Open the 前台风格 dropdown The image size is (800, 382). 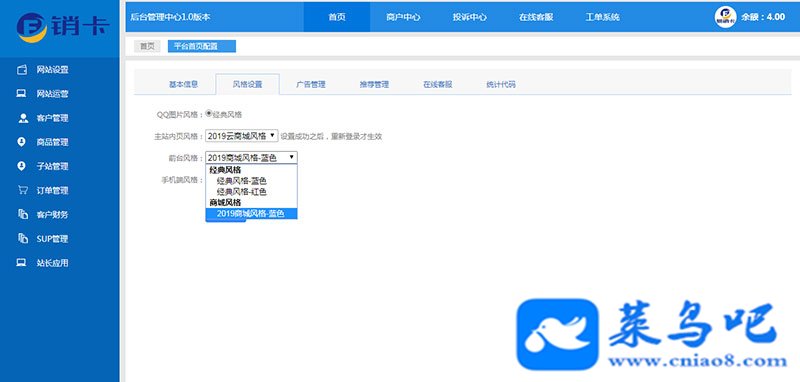[252, 158]
